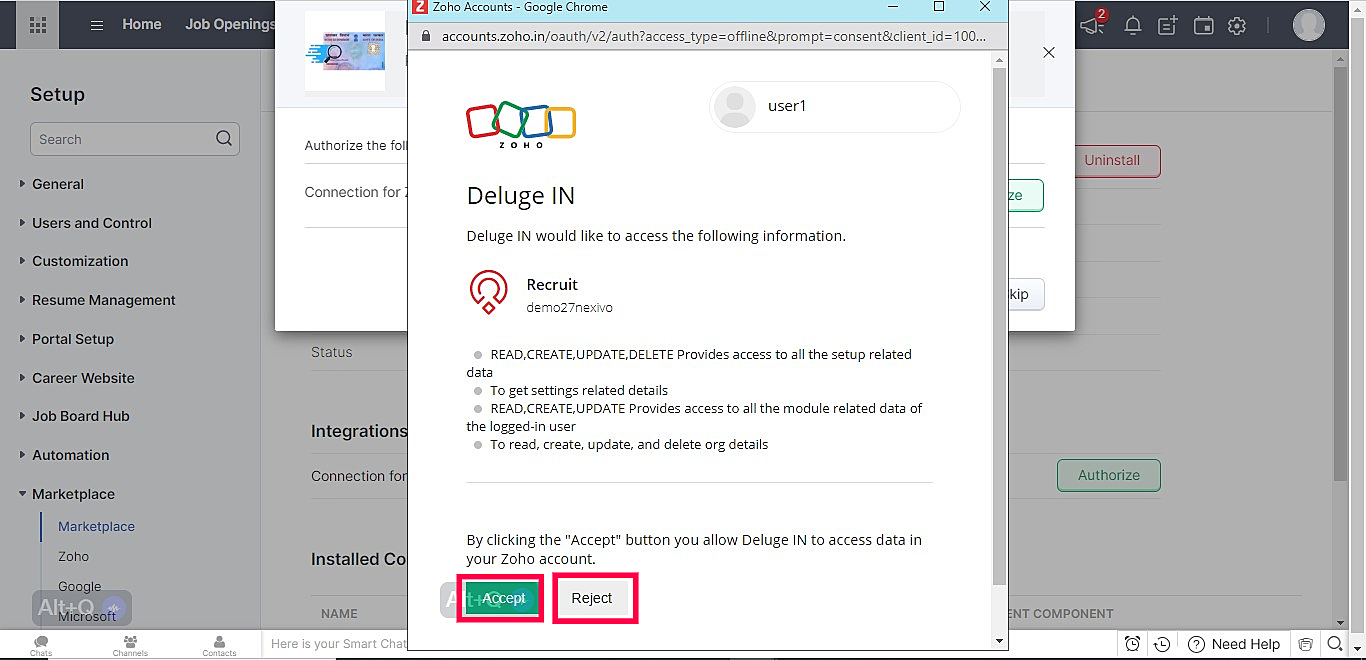Click the "demo27nexivo" organization text

pyautogui.click(x=570, y=308)
